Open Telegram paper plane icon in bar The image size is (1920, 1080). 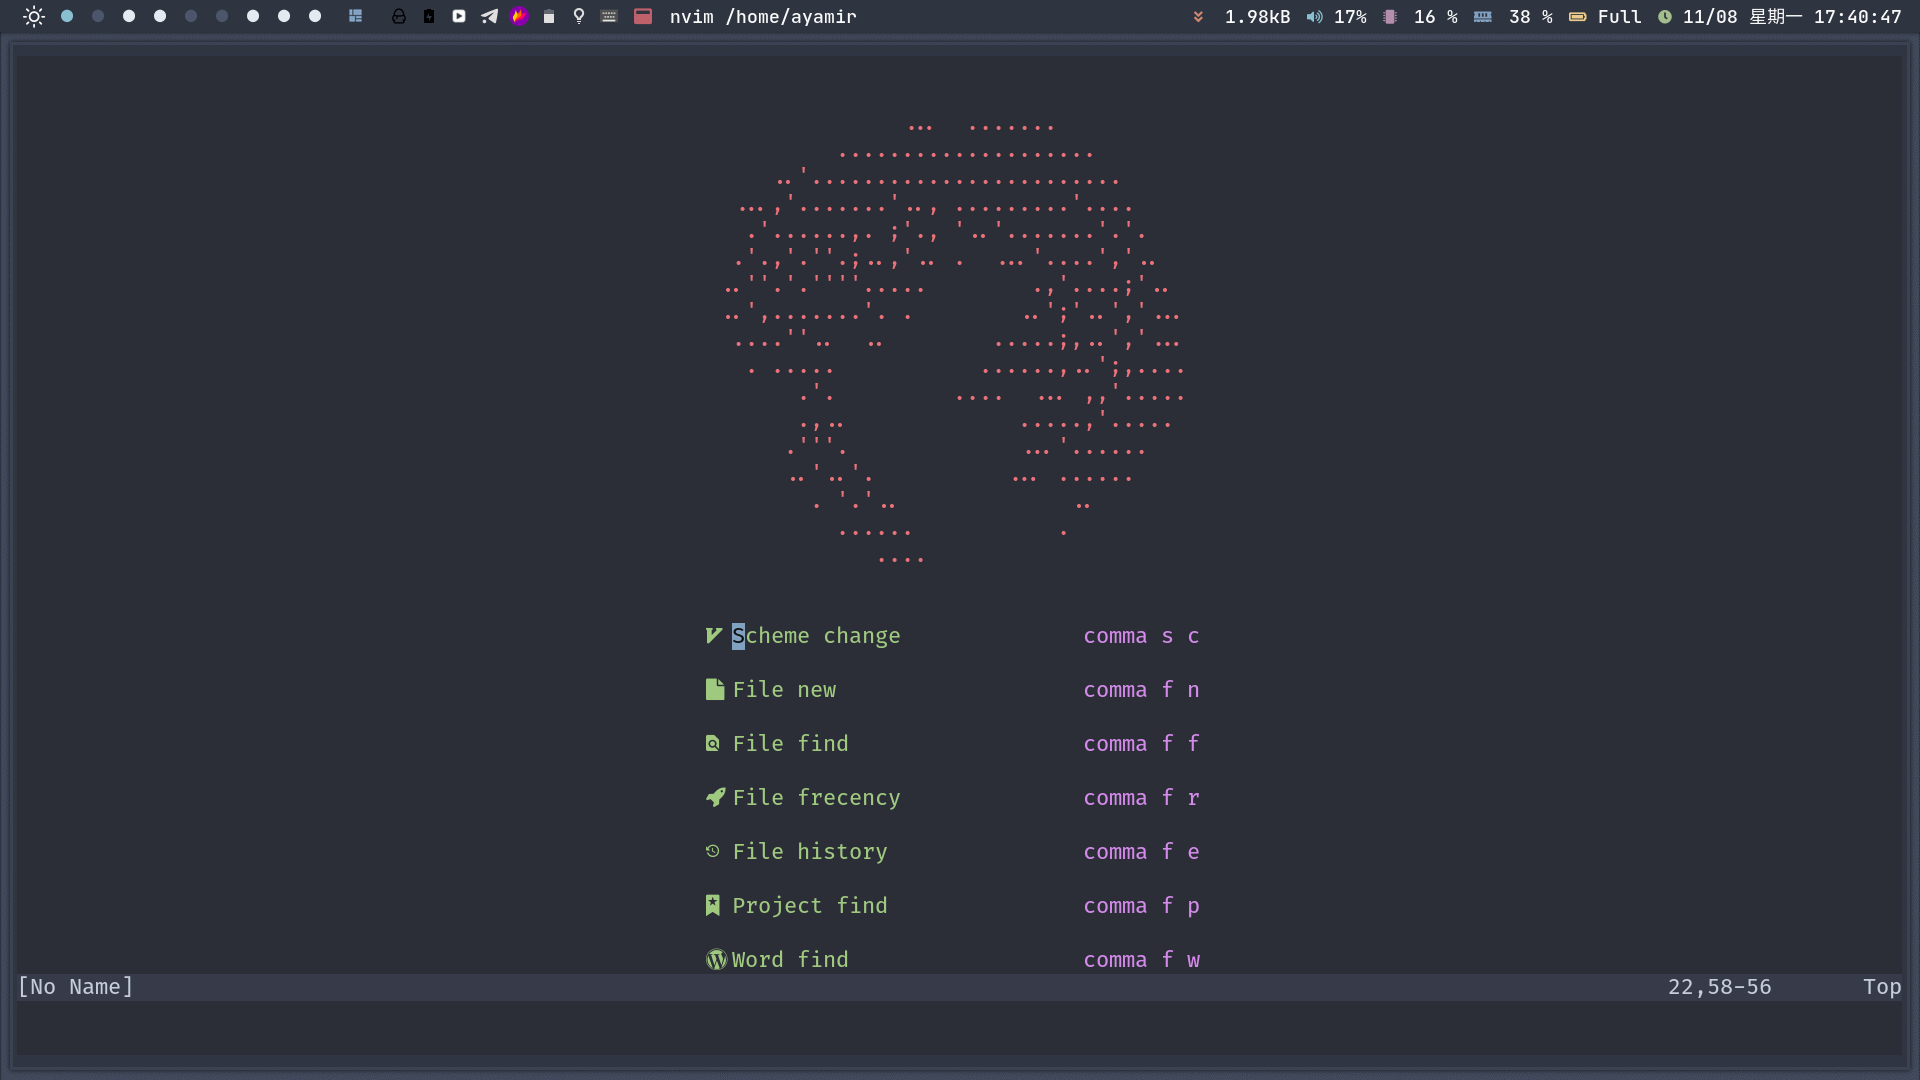click(489, 17)
